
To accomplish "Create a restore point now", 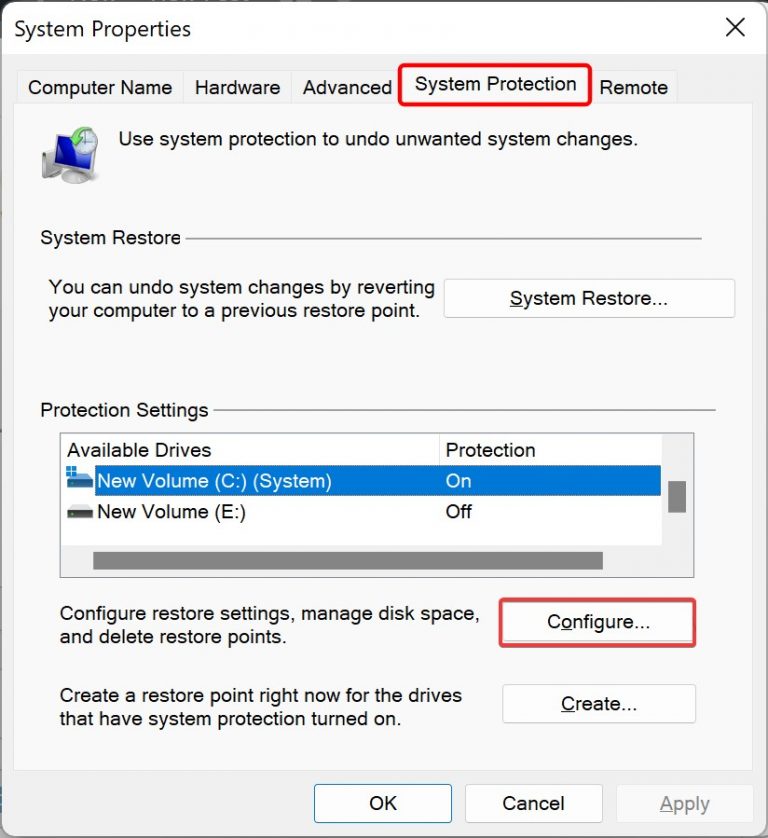I will [598, 703].
